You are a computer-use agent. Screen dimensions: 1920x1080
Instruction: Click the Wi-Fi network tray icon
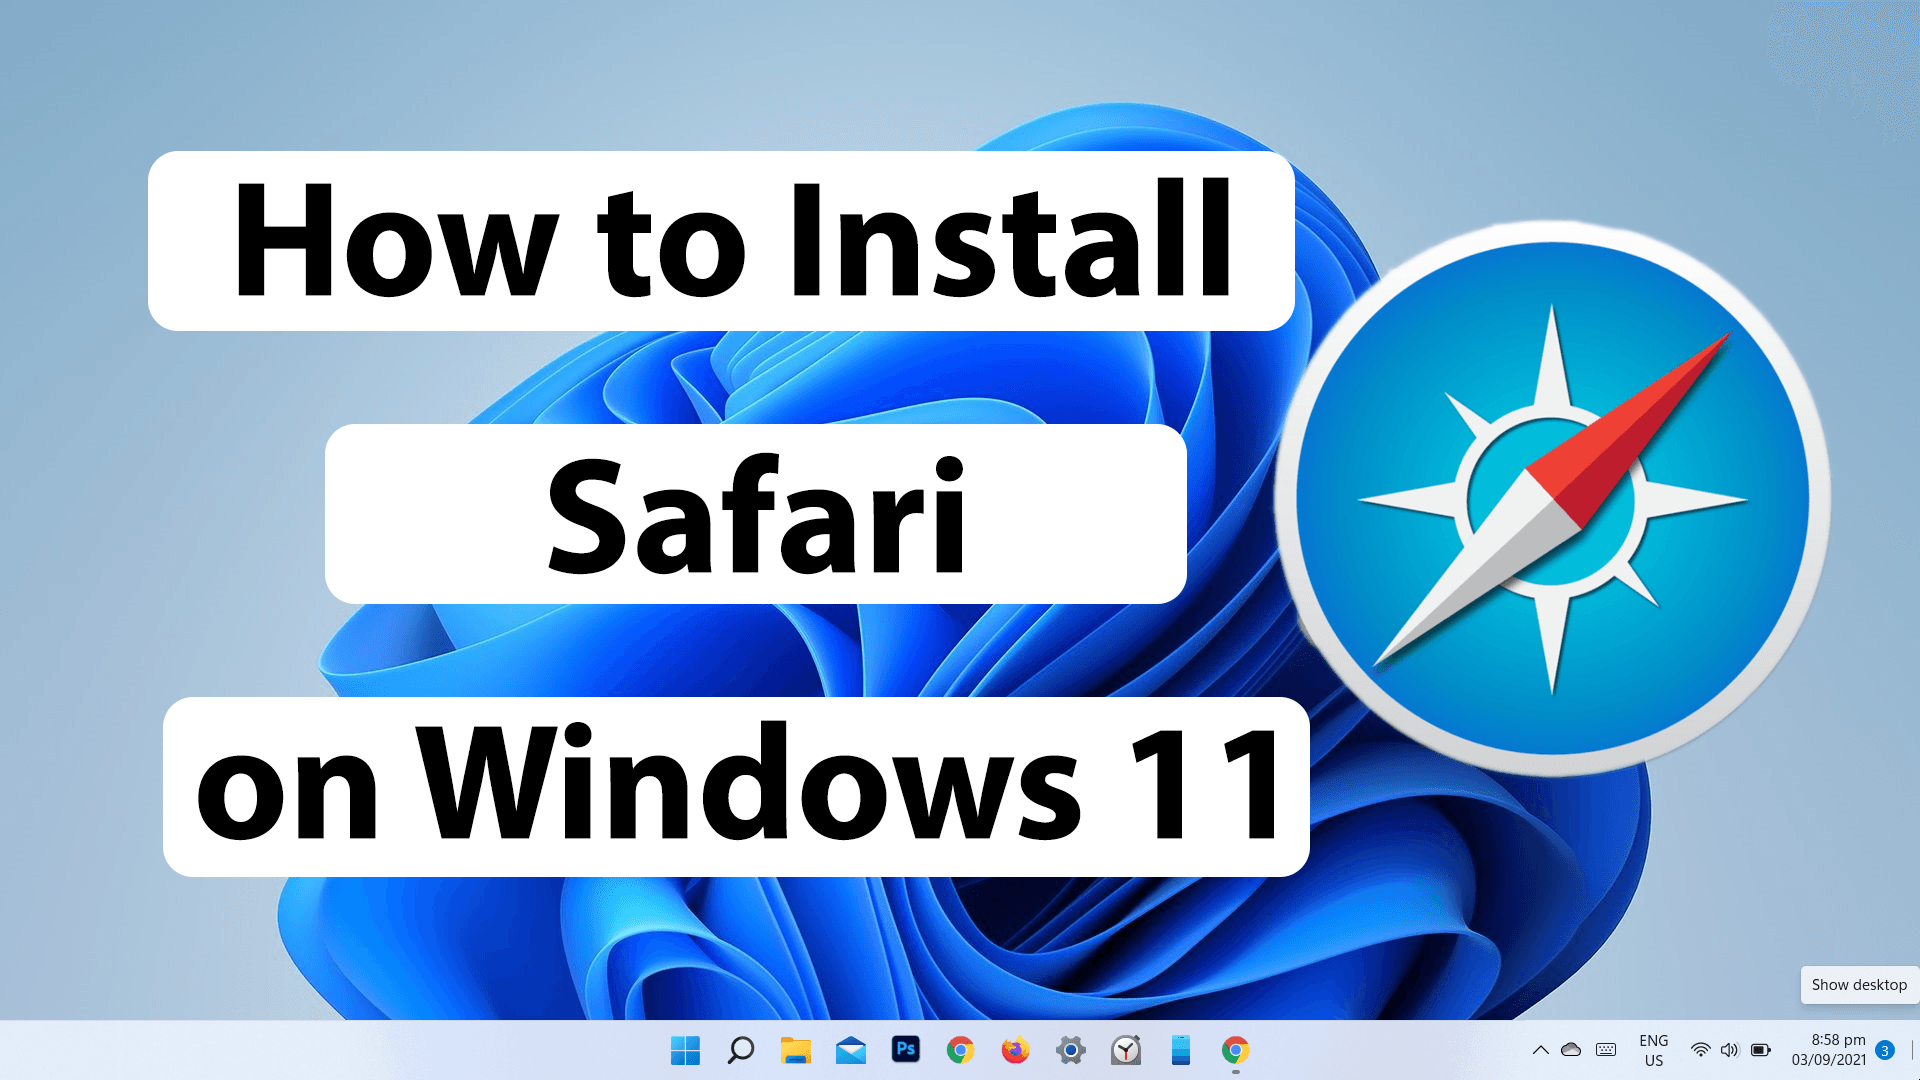tap(1700, 1050)
